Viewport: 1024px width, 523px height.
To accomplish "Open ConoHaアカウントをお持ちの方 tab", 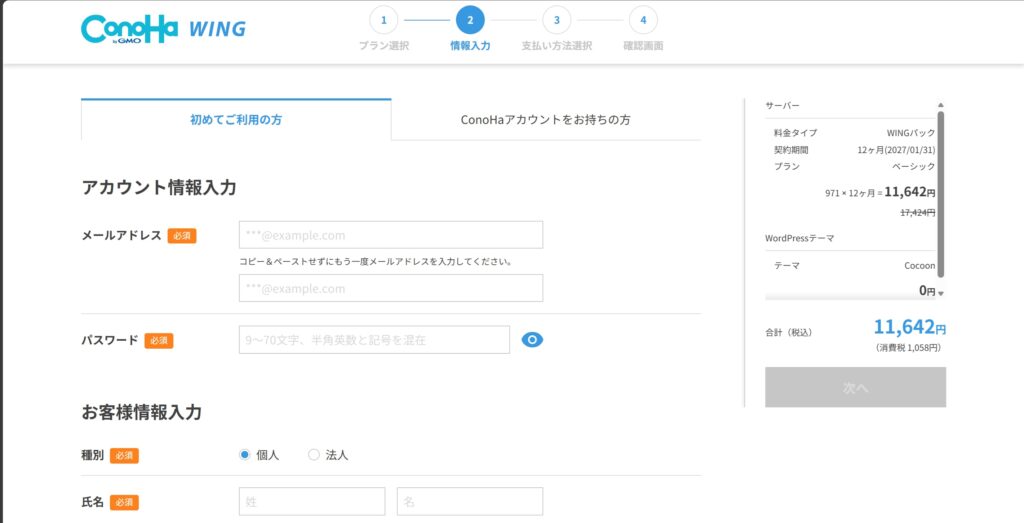I will point(546,120).
